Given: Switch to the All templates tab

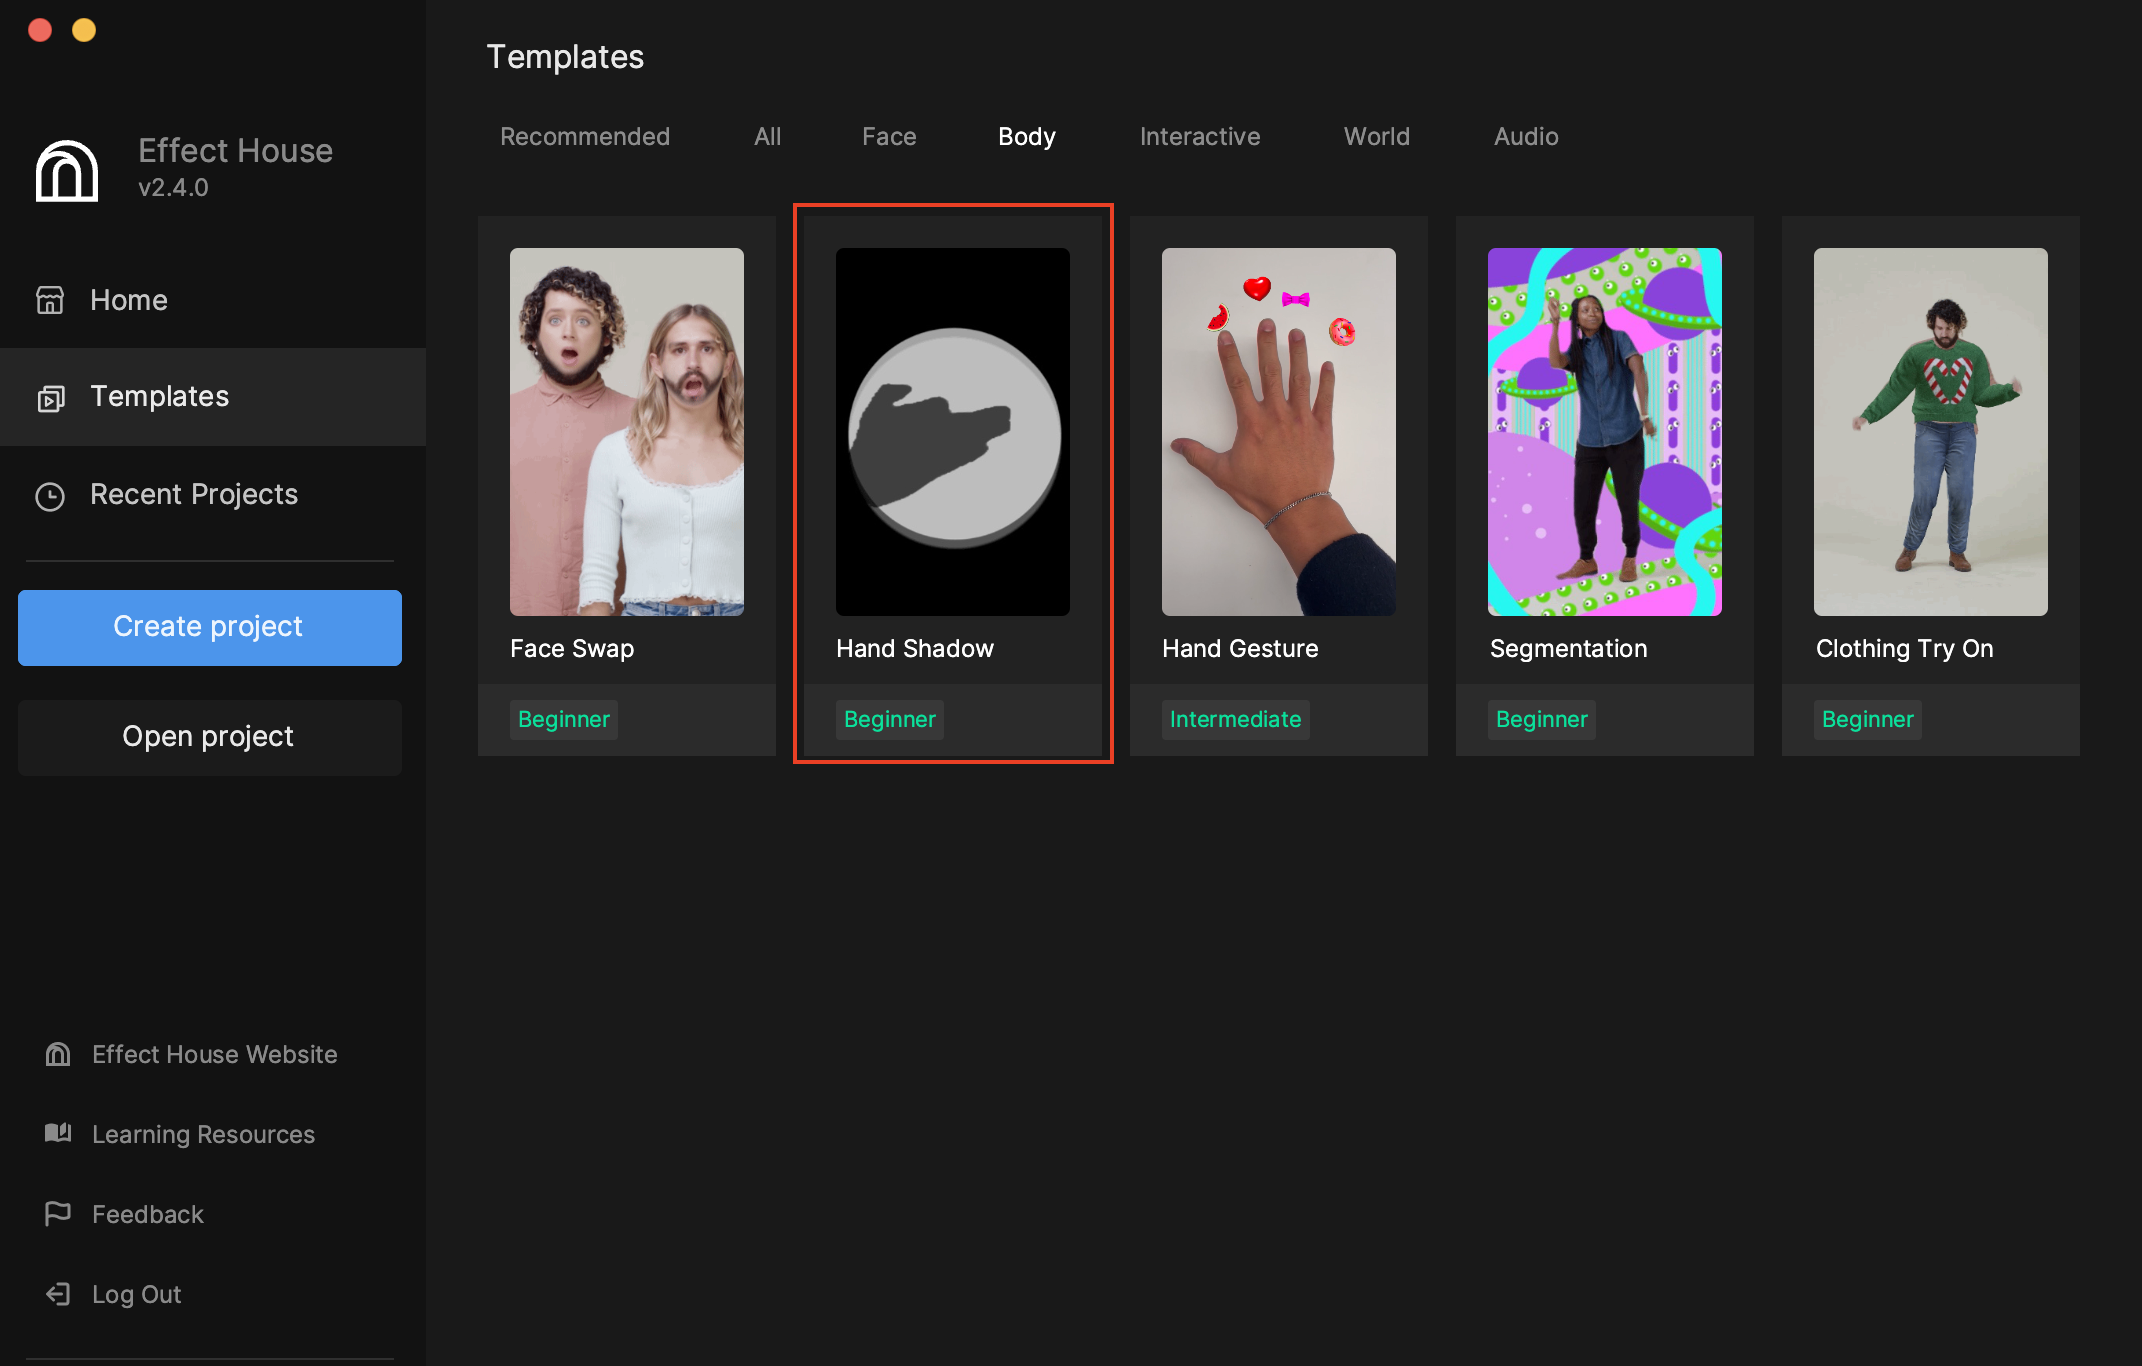Looking at the screenshot, I should click(x=768, y=136).
